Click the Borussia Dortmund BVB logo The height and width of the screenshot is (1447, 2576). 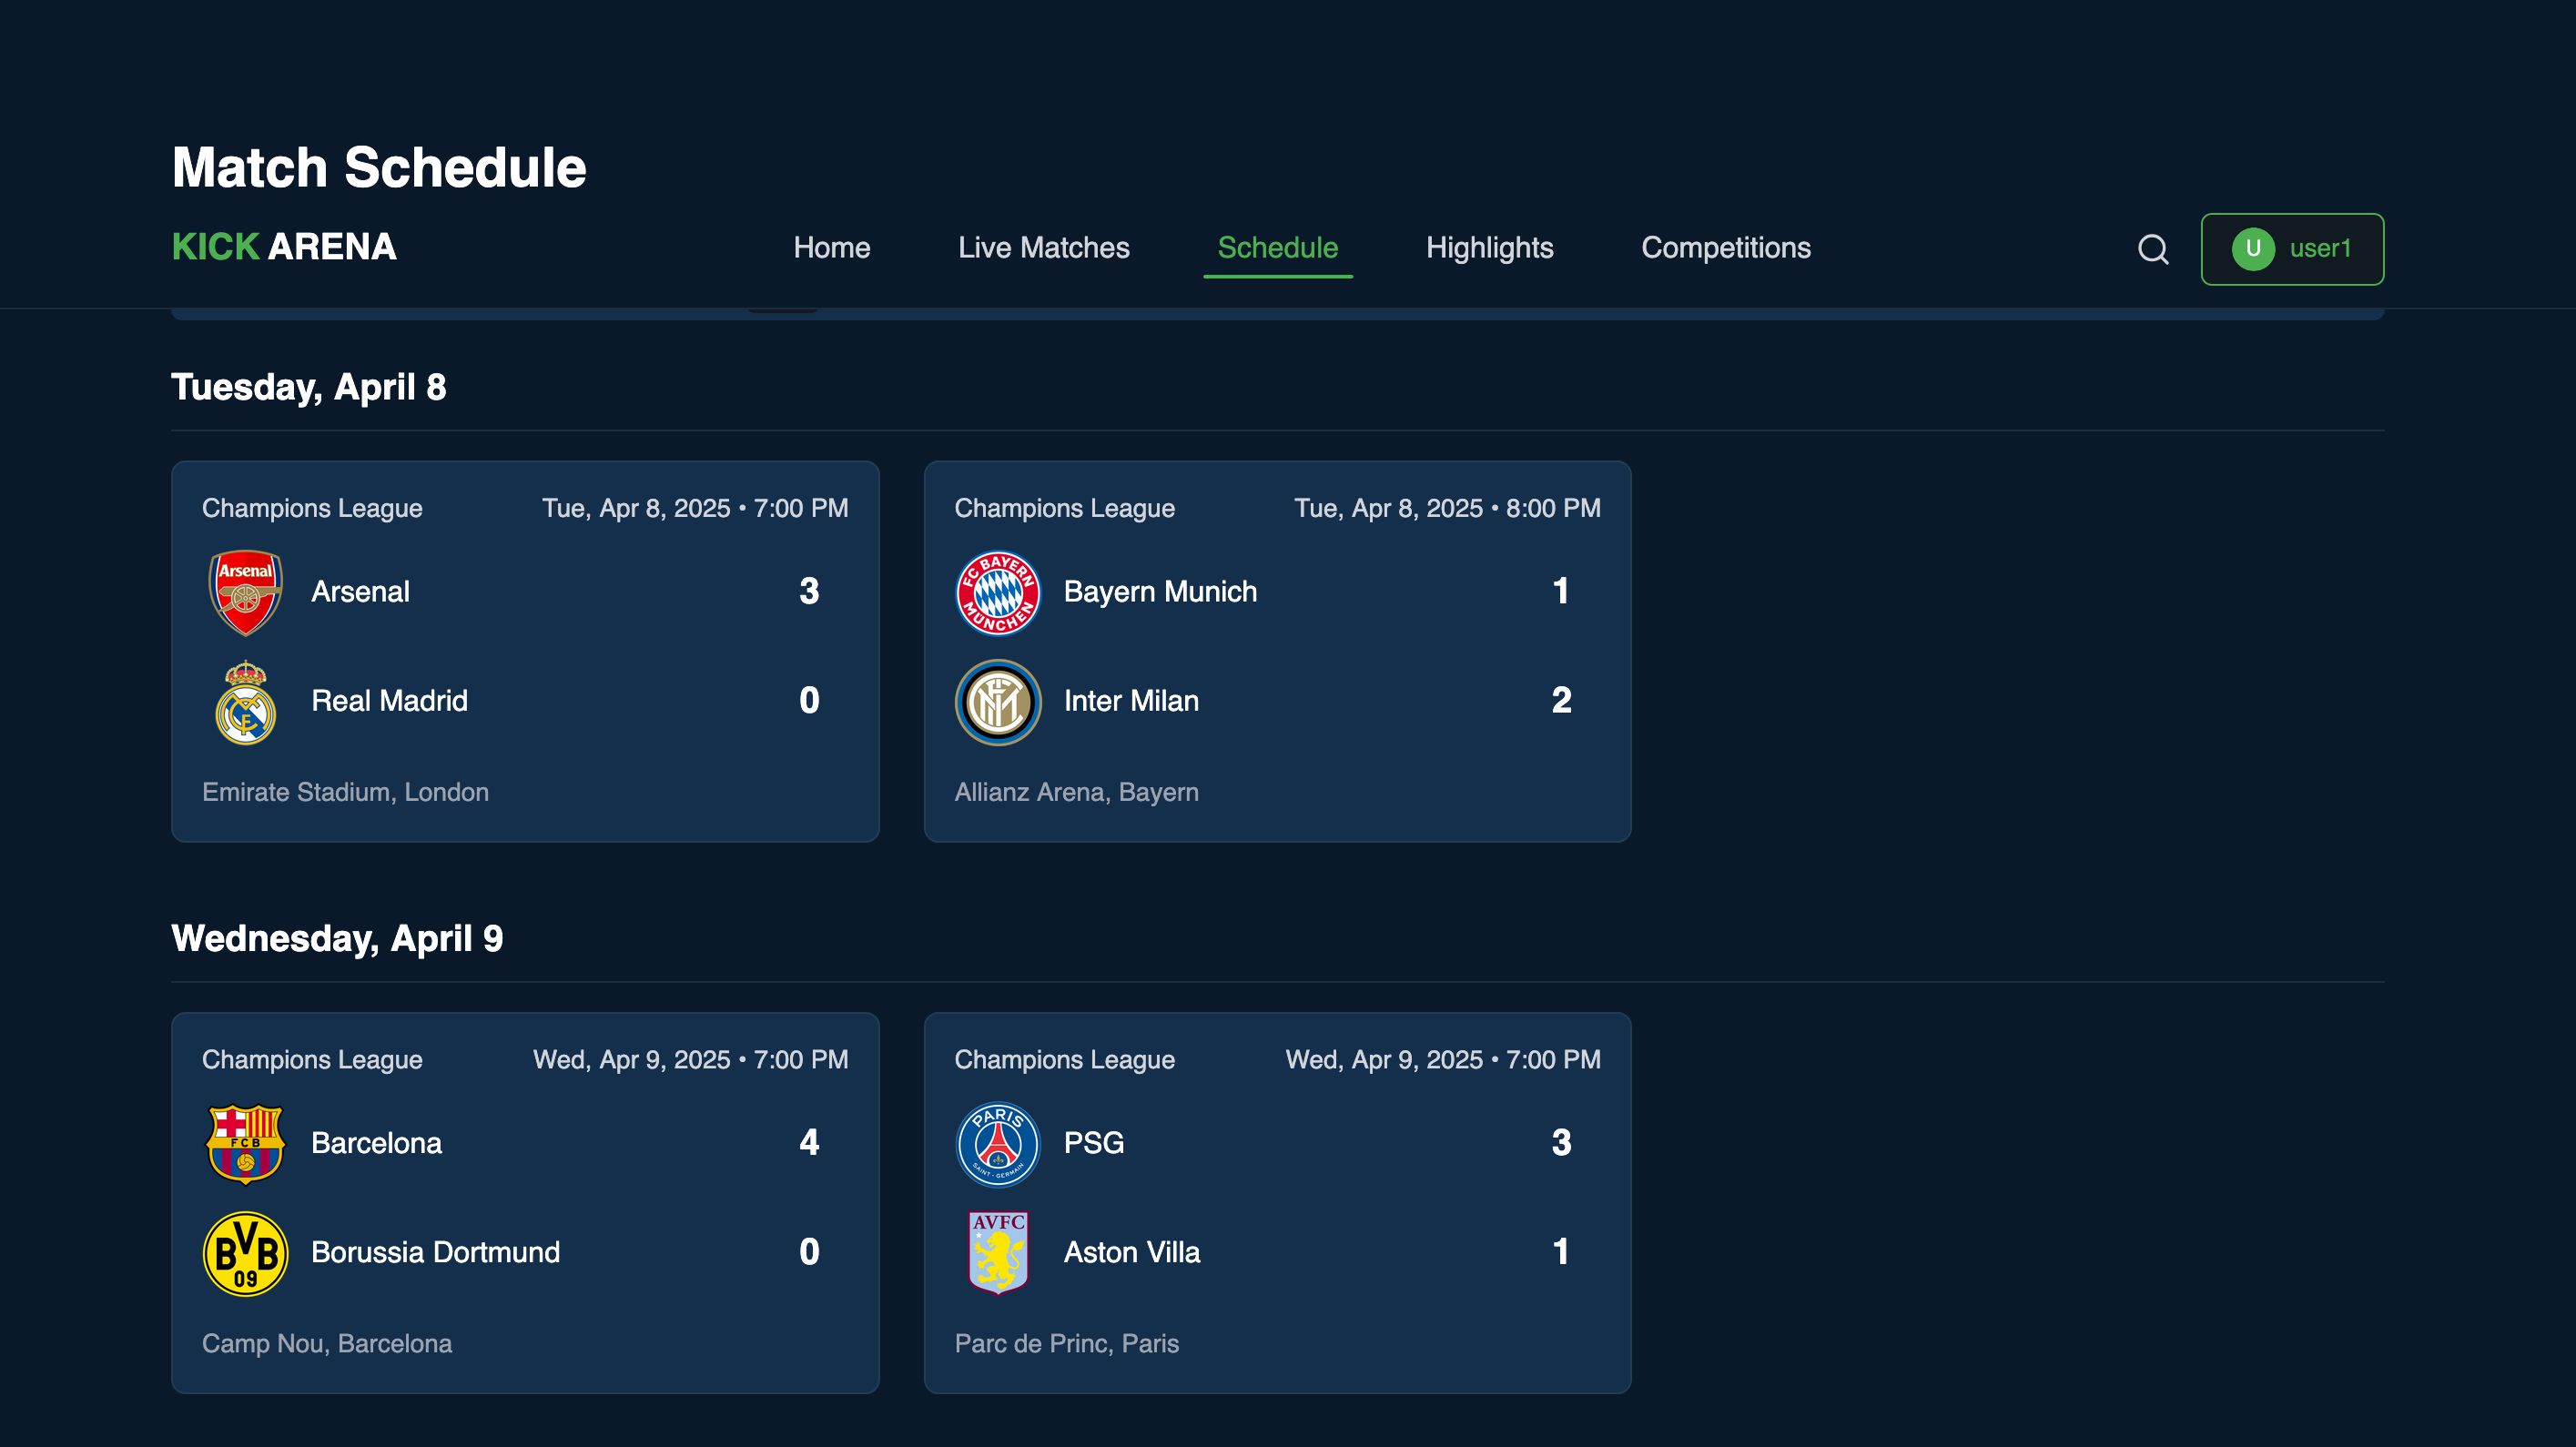[245, 1253]
